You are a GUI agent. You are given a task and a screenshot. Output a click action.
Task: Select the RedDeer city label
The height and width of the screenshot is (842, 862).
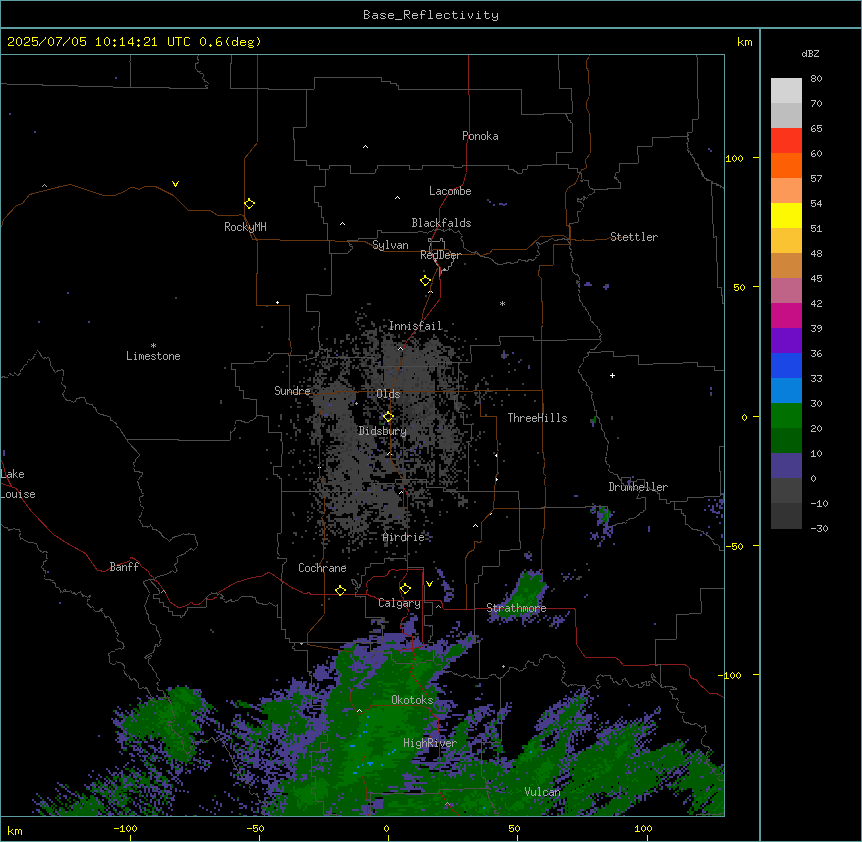pyautogui.click(x=440, y=255)
